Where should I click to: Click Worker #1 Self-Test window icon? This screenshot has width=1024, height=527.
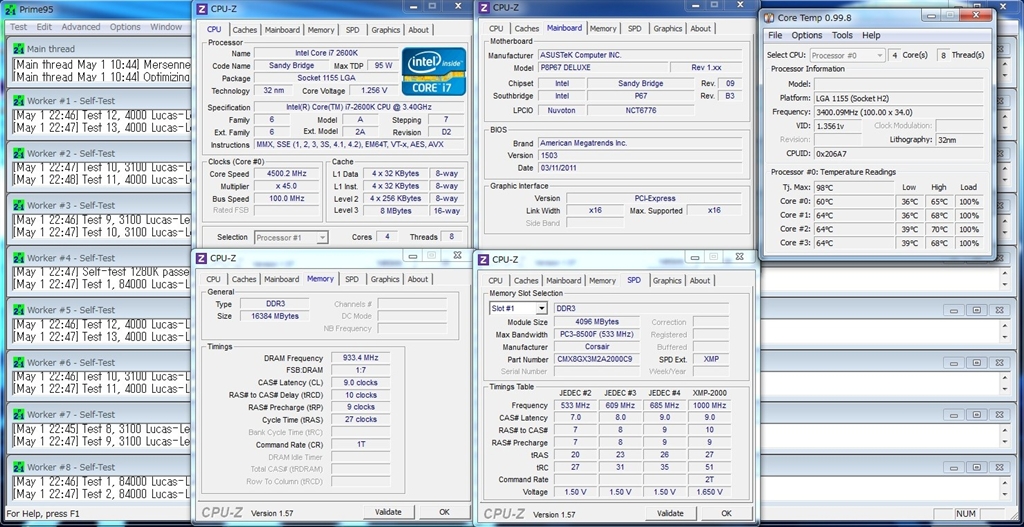pos(19,101)
